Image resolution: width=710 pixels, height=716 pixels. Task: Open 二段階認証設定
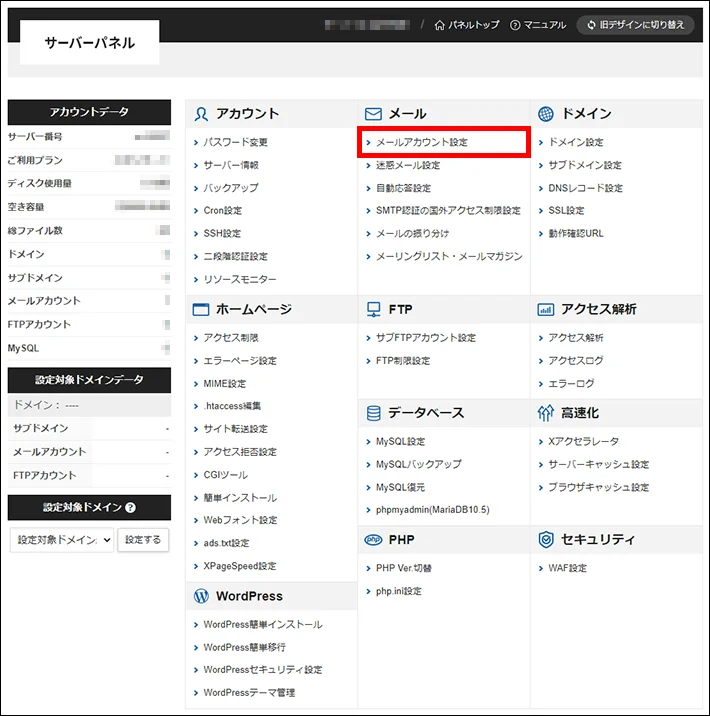pos(235,257)
